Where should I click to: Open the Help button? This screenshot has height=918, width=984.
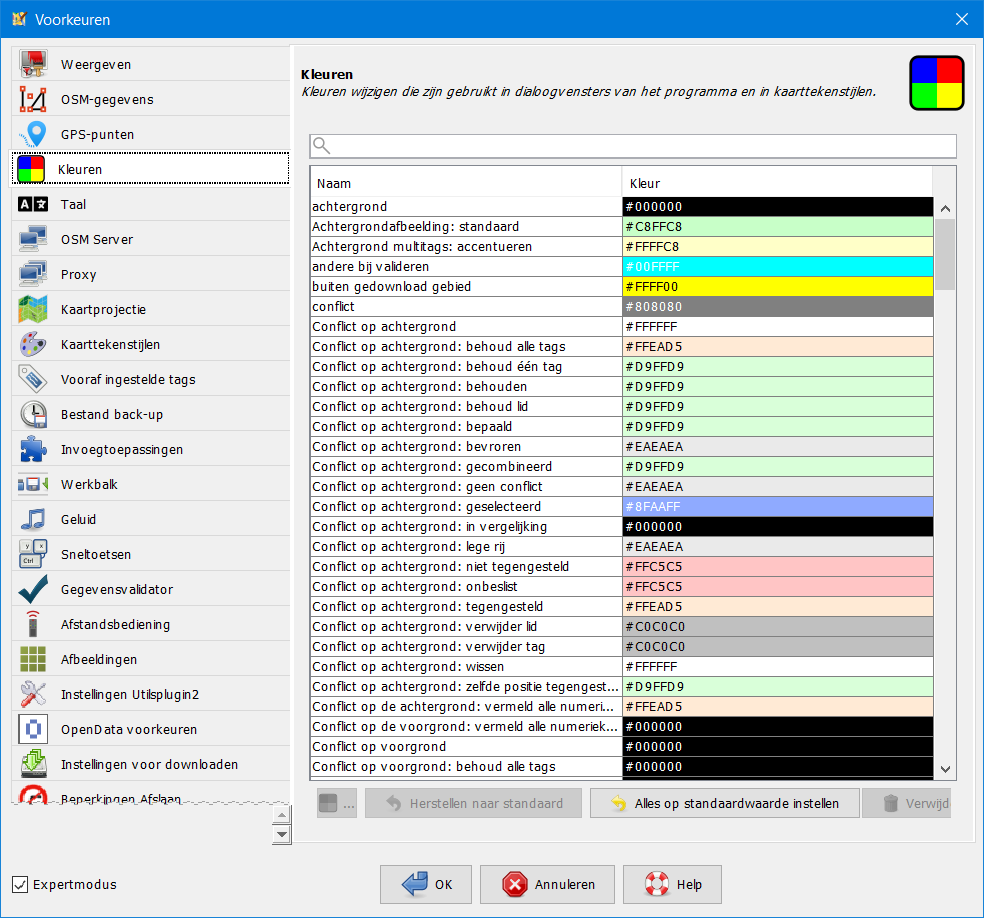coord(672,884)
